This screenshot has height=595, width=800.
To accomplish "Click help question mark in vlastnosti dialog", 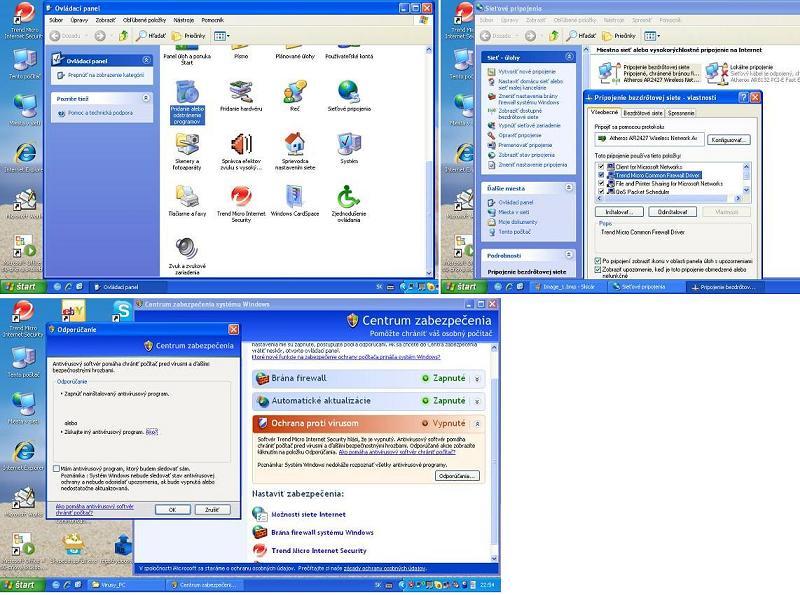I will coord(744,97).
